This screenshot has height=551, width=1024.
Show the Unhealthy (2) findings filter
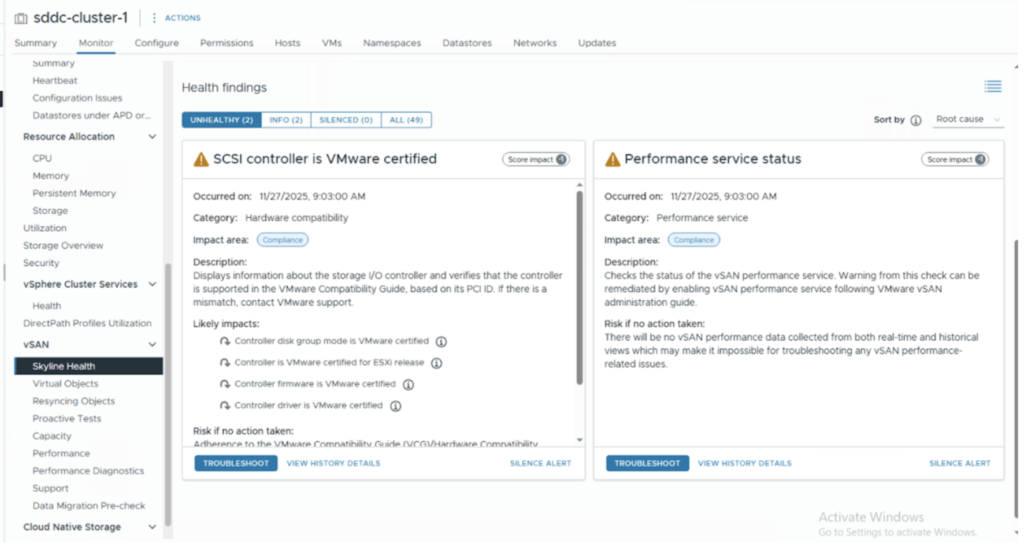point(221,120)
